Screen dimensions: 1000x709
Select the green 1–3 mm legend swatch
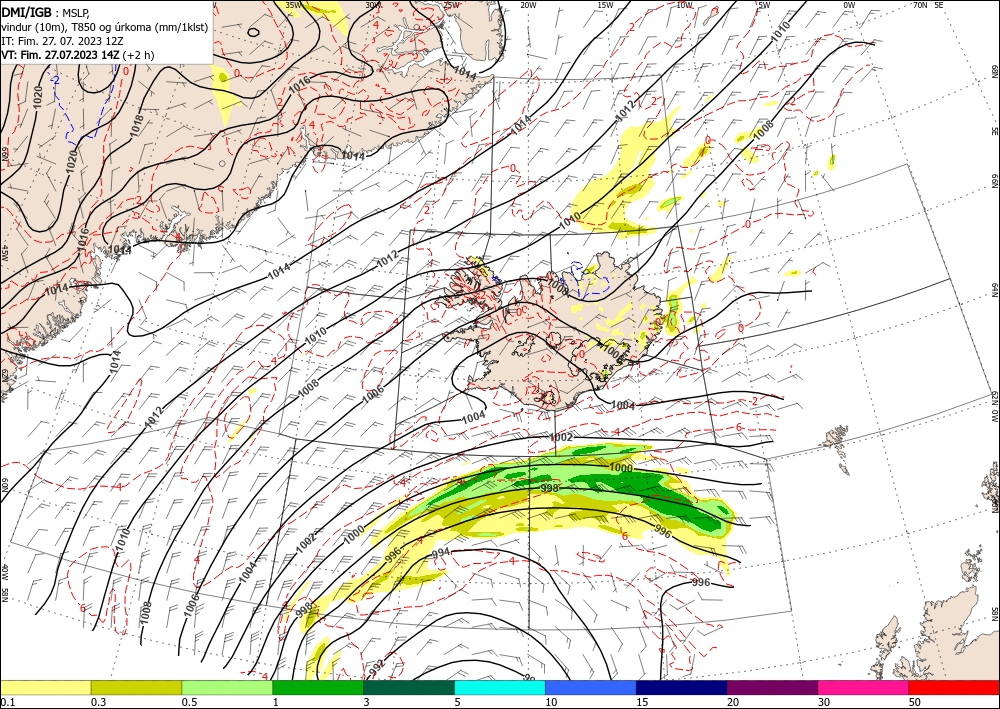pos(318,687)
